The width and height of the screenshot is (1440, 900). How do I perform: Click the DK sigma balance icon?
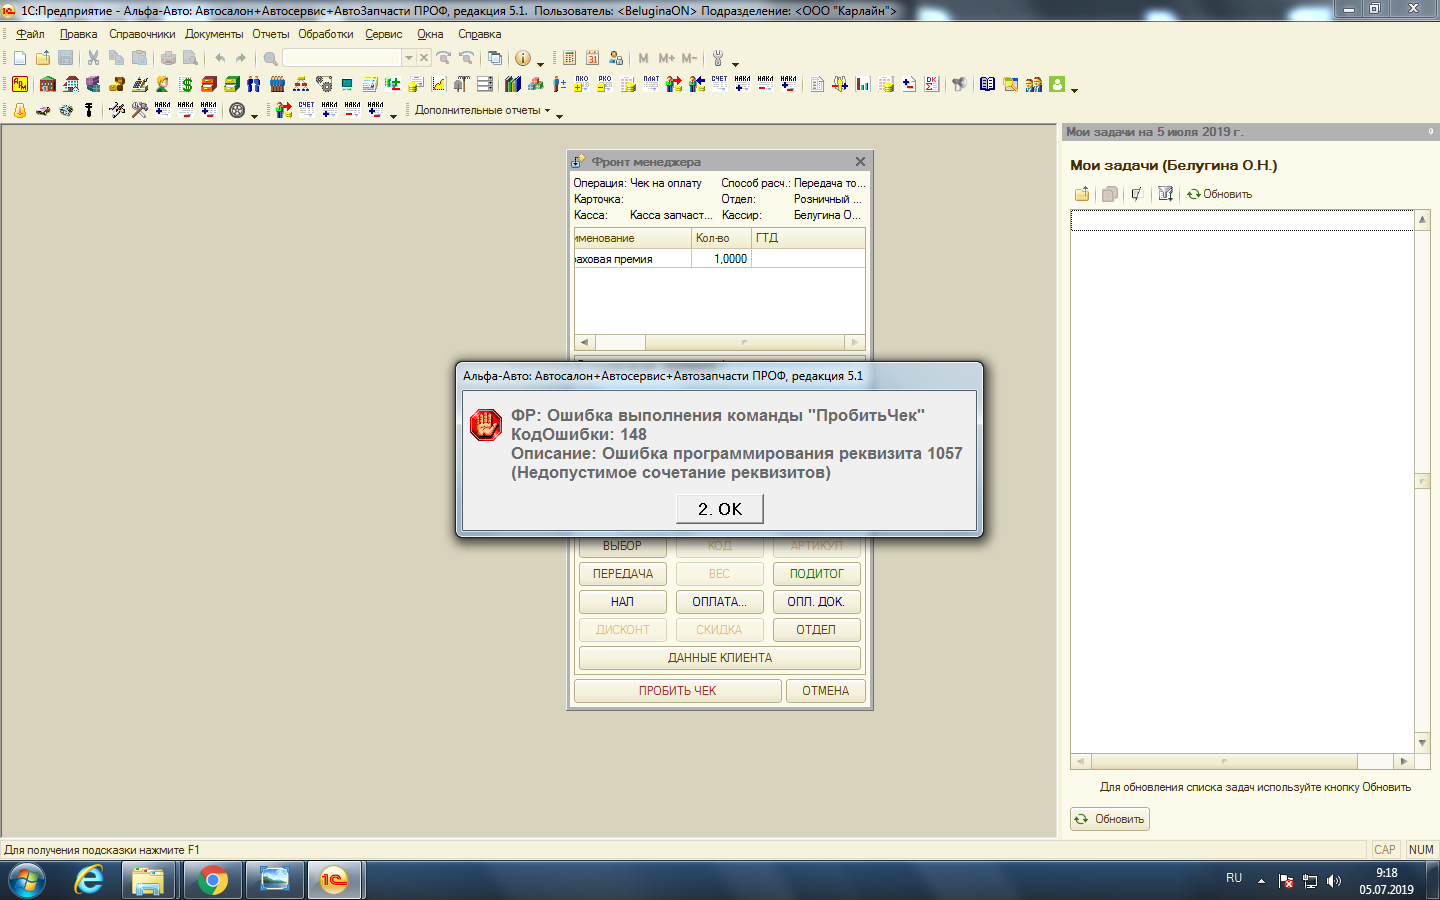pyautogui.click(x=932, y=84)
